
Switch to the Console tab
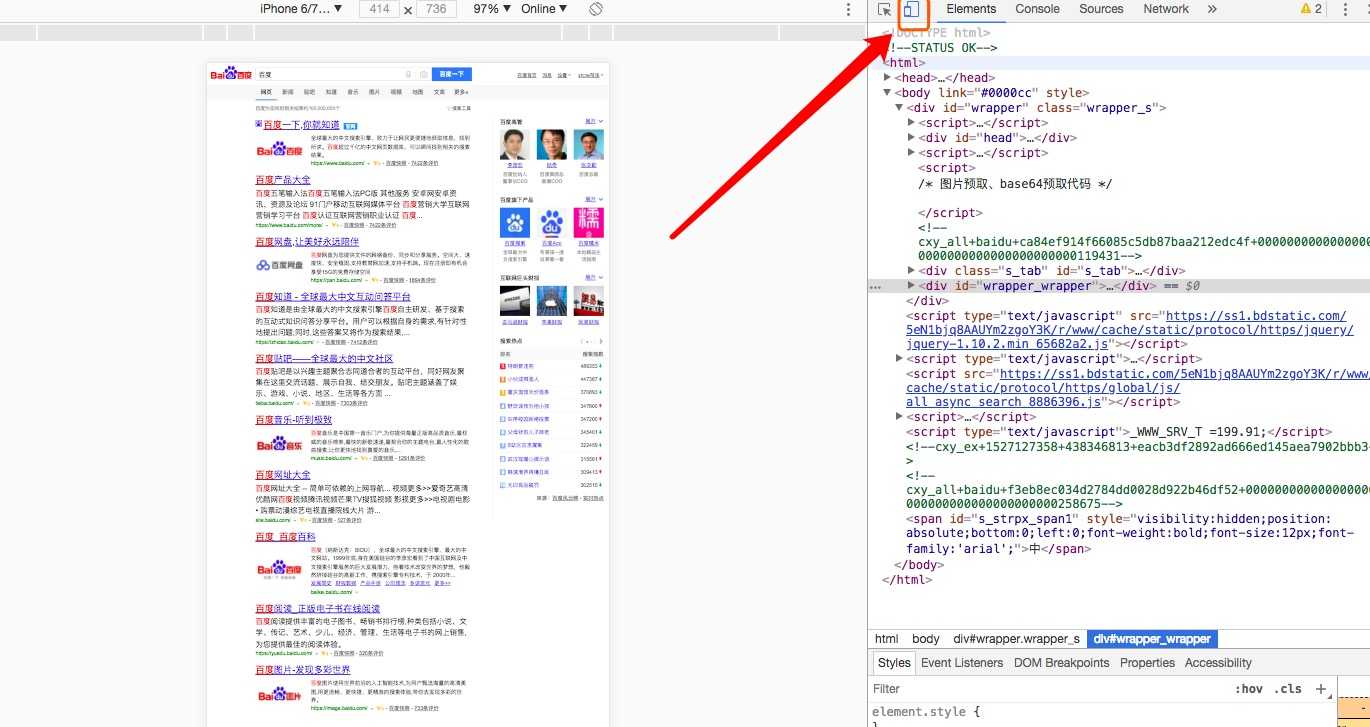tap(1037, 9)
